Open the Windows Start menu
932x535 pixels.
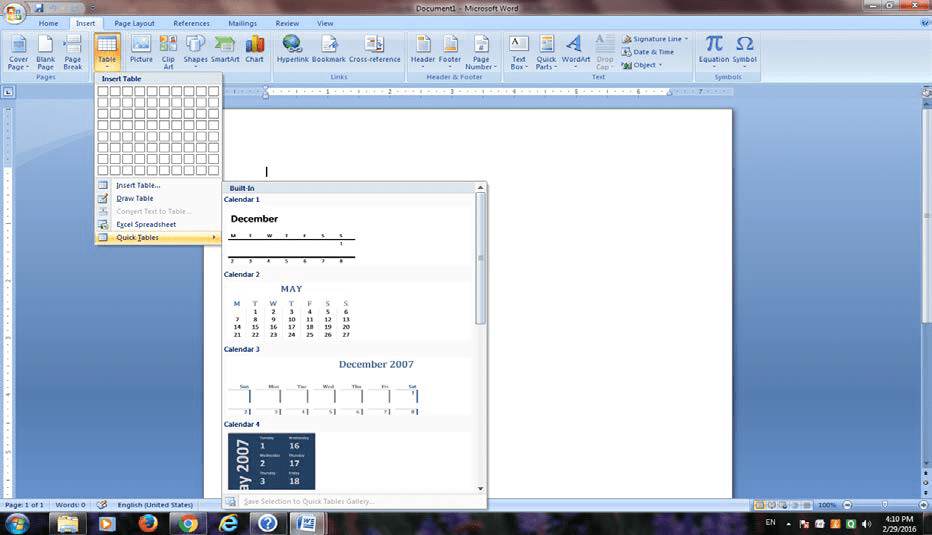(16, 524)
